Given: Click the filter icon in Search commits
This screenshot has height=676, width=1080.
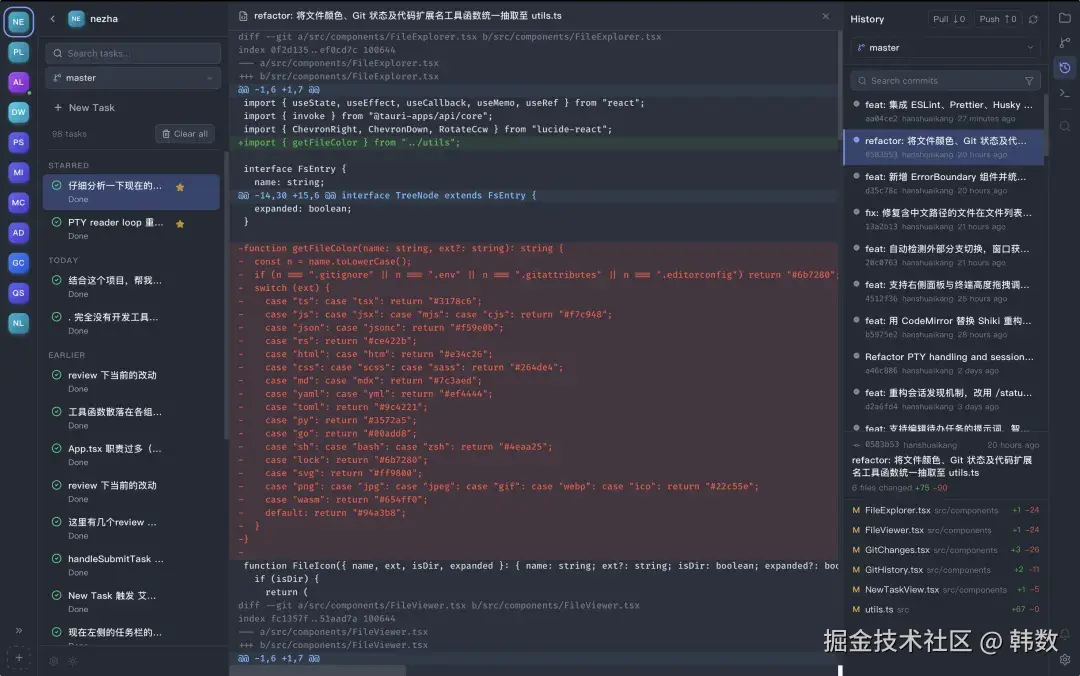Looking at the screenshot, I should point(1028,81).
